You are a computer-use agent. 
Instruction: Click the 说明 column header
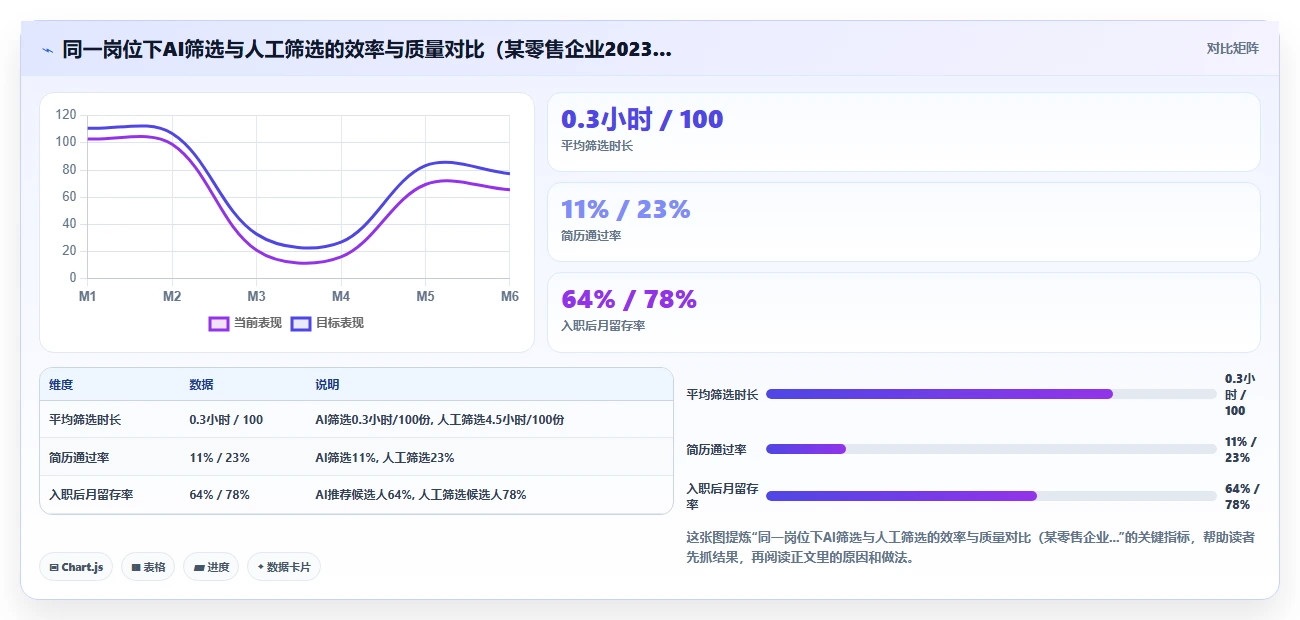327,385
